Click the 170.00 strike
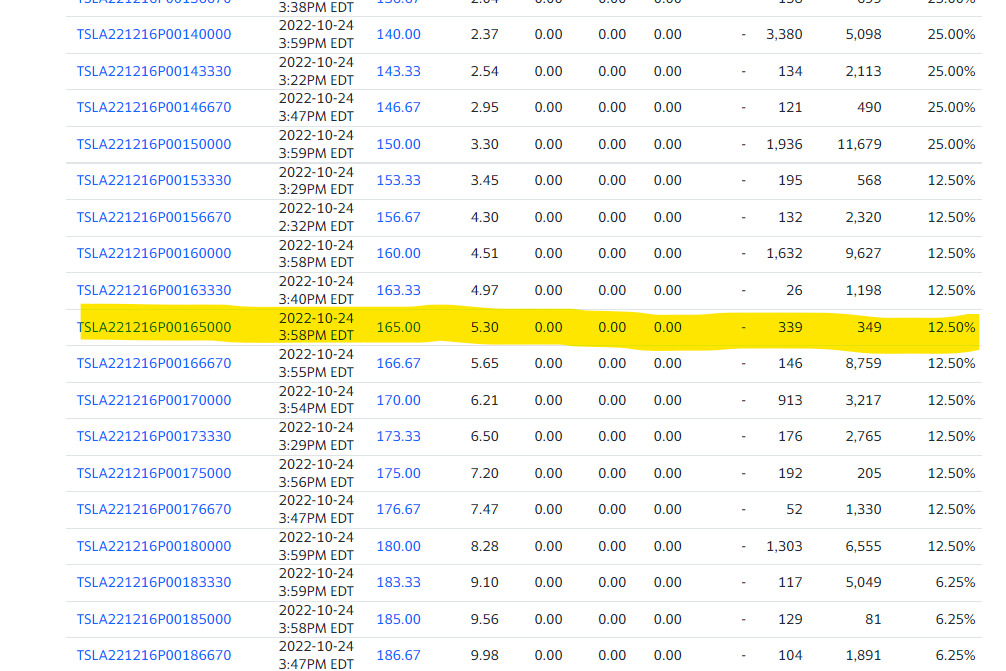The height and width of the screenshot is (671, 1006). [398, 400]
